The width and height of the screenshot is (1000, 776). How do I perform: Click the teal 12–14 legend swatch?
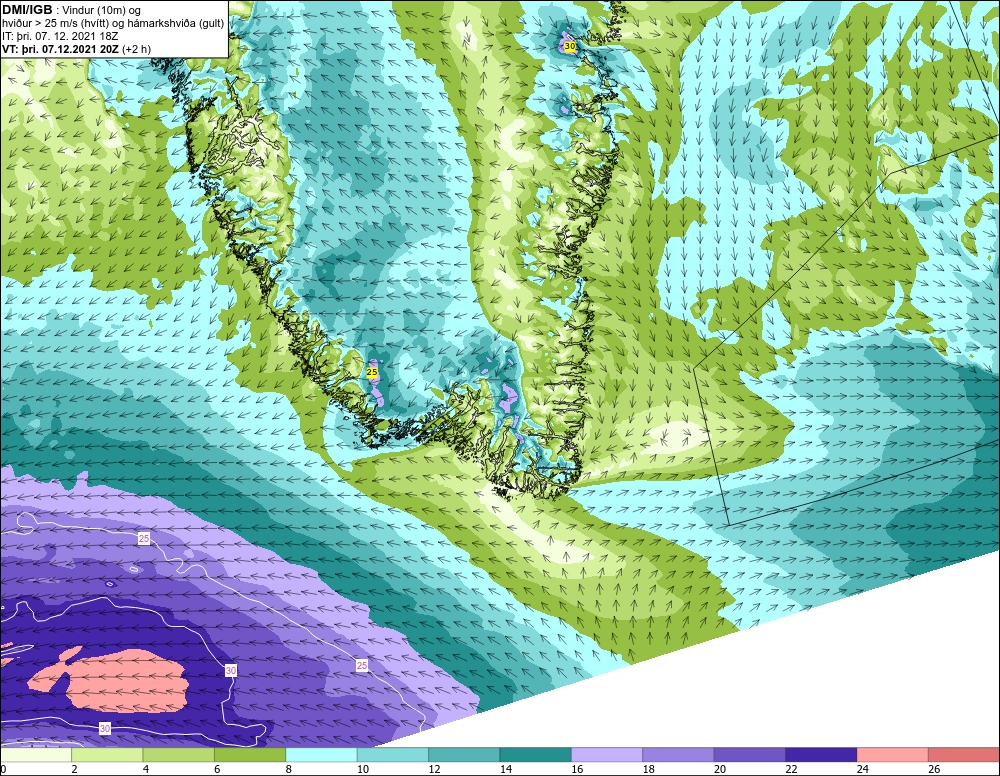point(465,755)
